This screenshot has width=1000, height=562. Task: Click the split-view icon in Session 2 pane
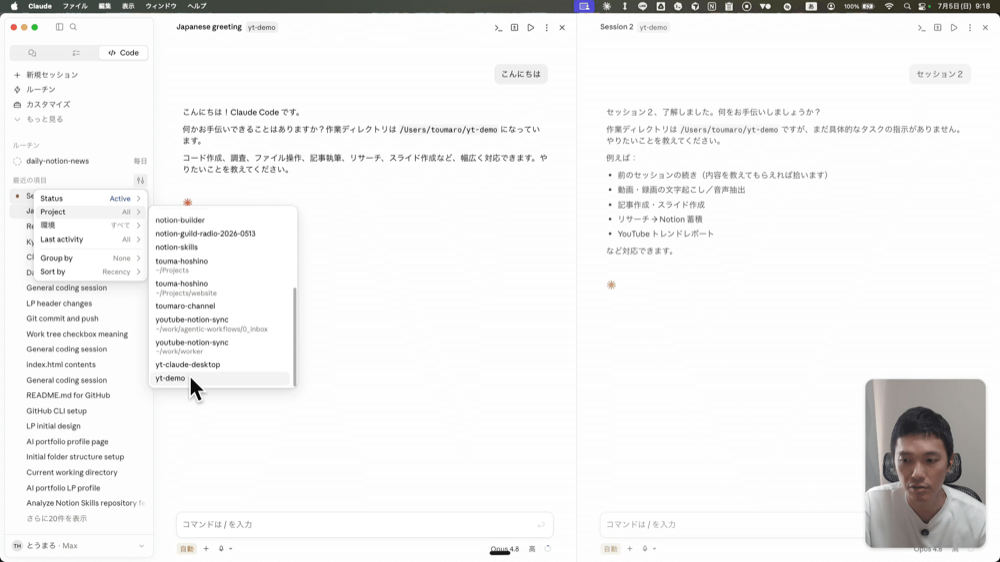coord(938,27)
